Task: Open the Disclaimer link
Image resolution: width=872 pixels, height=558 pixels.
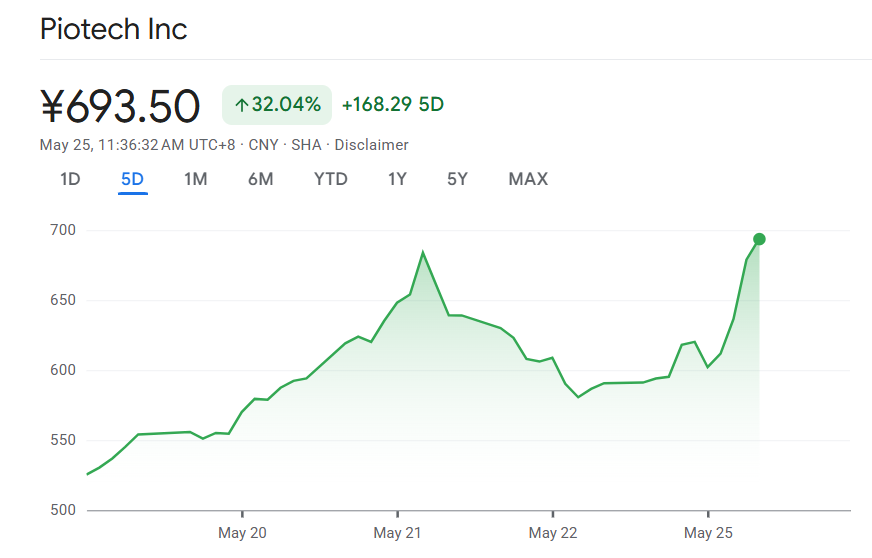Action: tap(371, 145)
